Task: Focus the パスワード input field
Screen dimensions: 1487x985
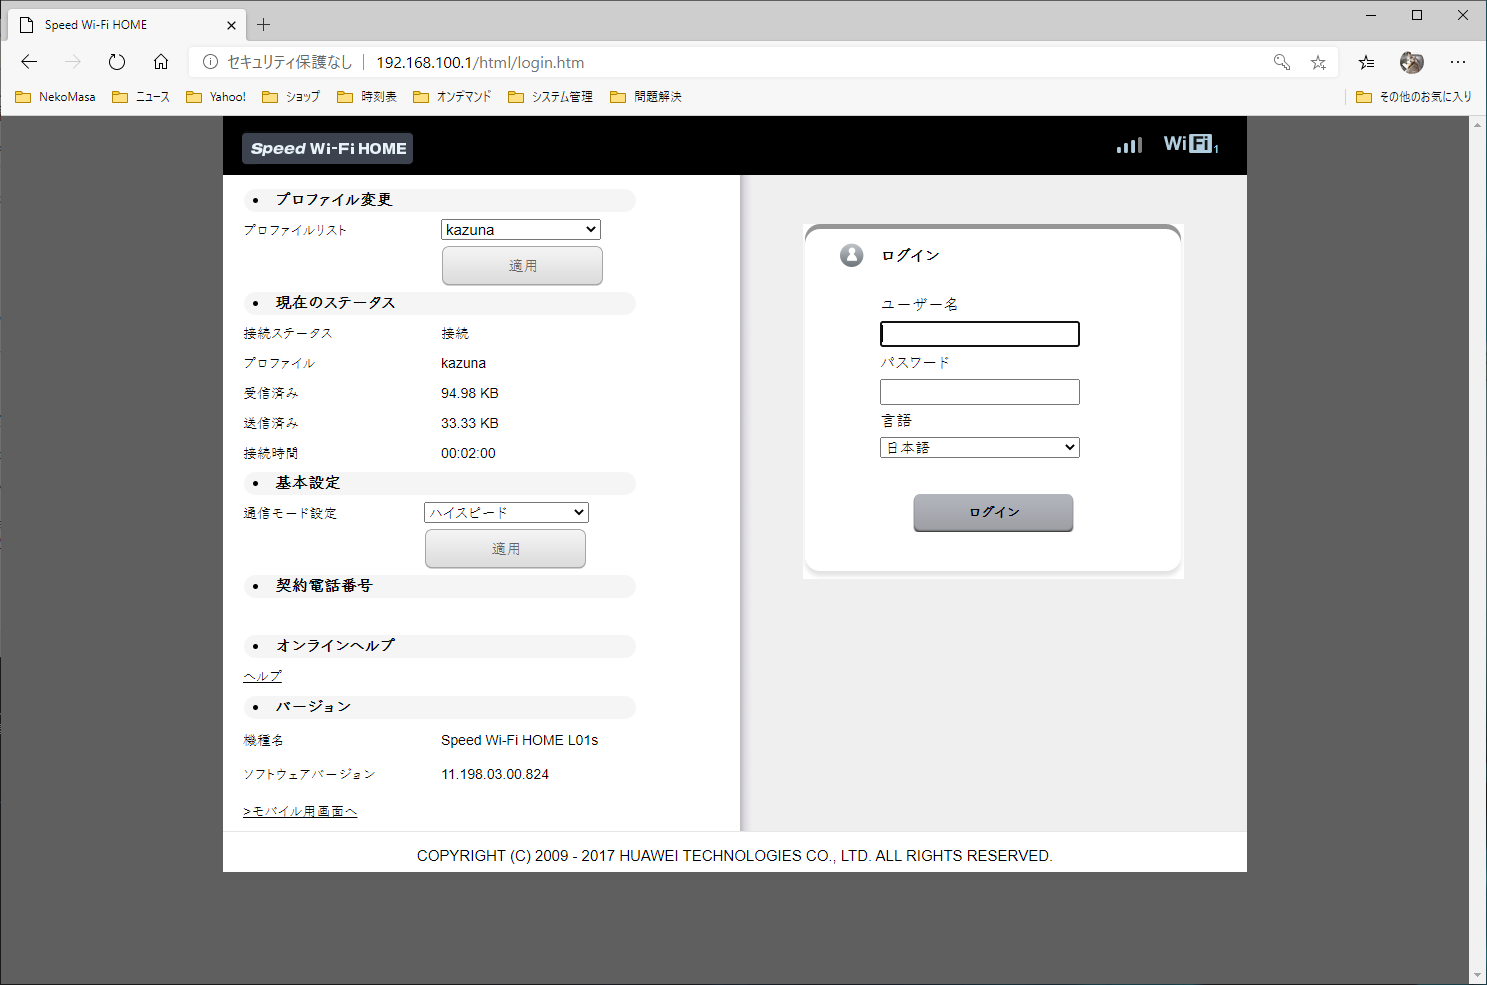Action: [980, 392]
